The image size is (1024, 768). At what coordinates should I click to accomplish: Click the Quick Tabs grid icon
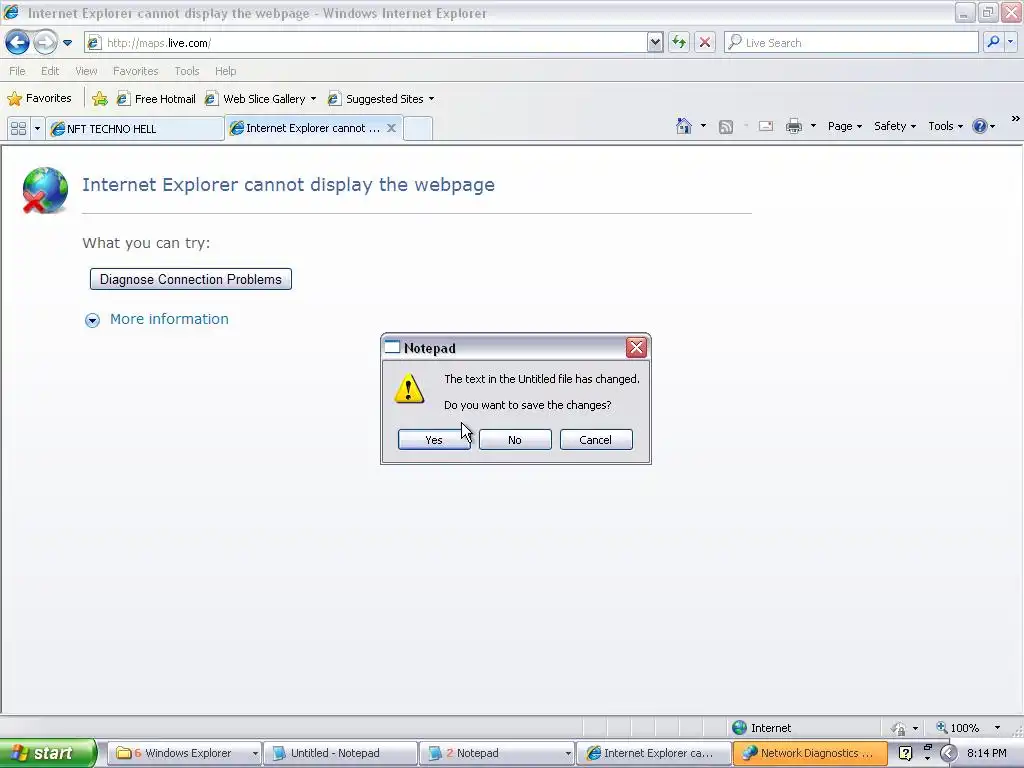[x=18, y=129]
